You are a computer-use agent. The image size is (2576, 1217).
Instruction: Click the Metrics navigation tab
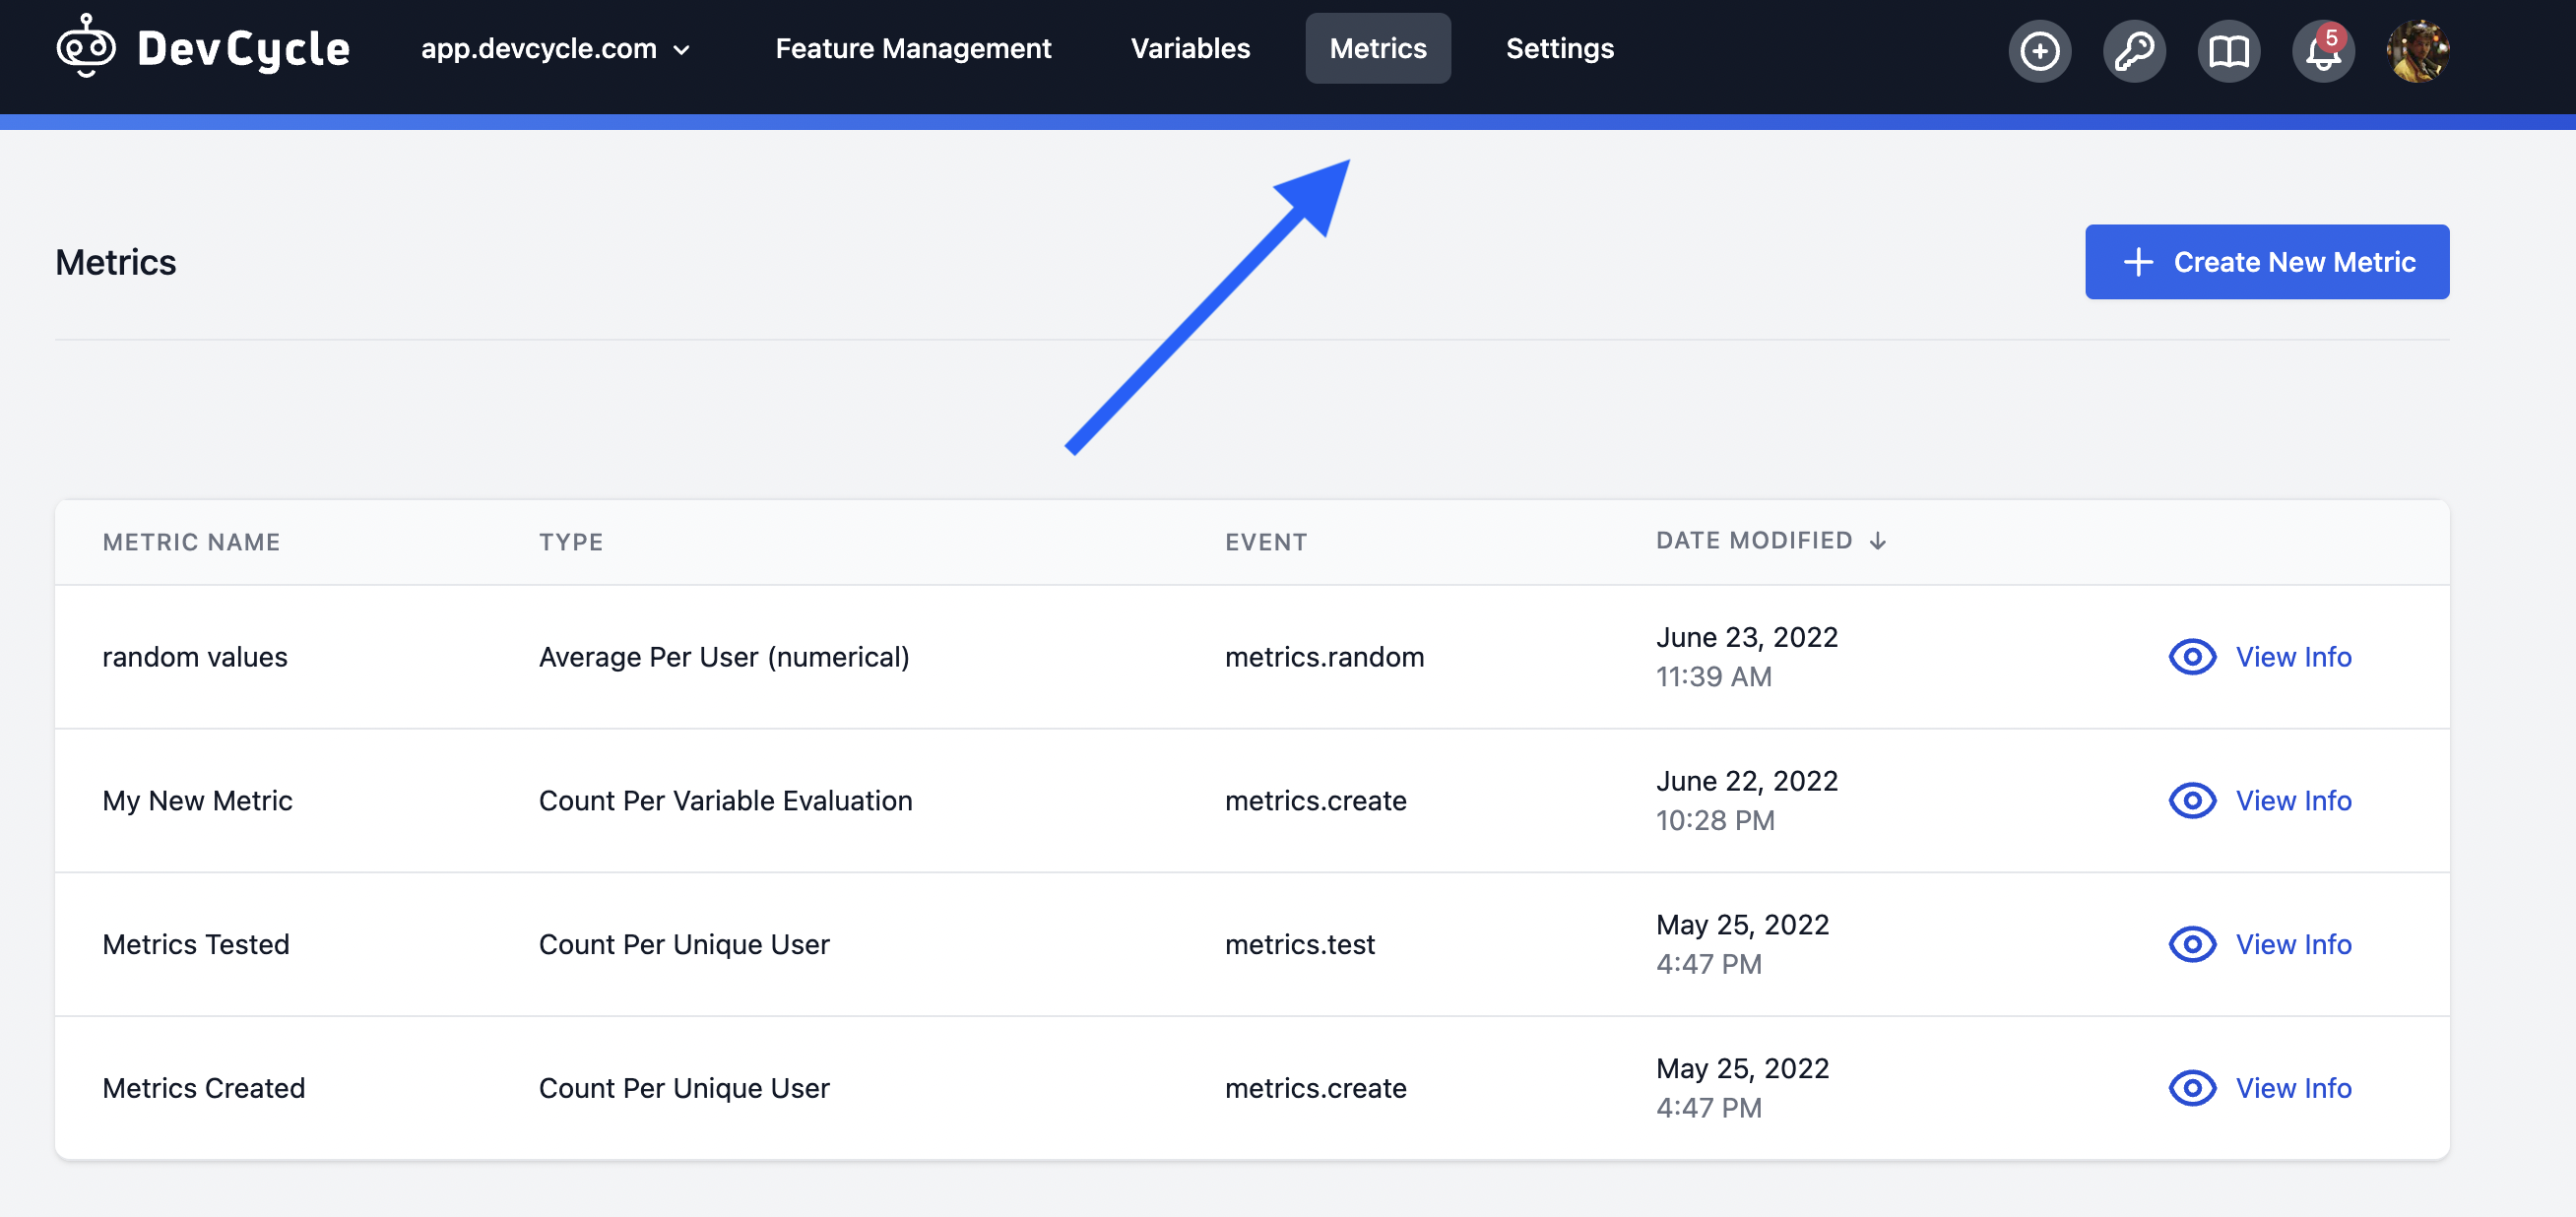pos(1379,46)
